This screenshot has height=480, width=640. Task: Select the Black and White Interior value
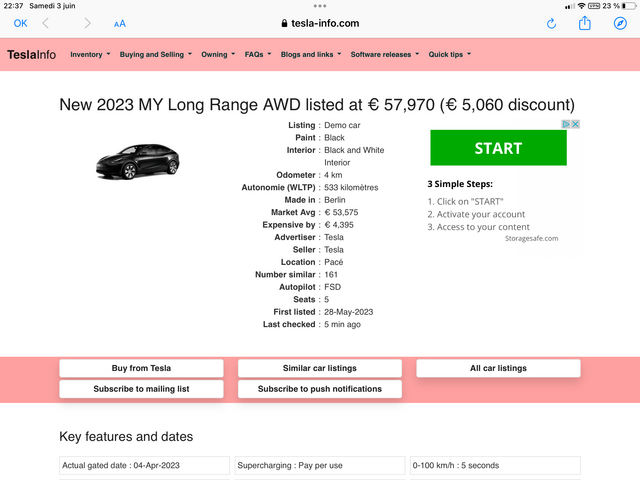click(x=354, y=156)
